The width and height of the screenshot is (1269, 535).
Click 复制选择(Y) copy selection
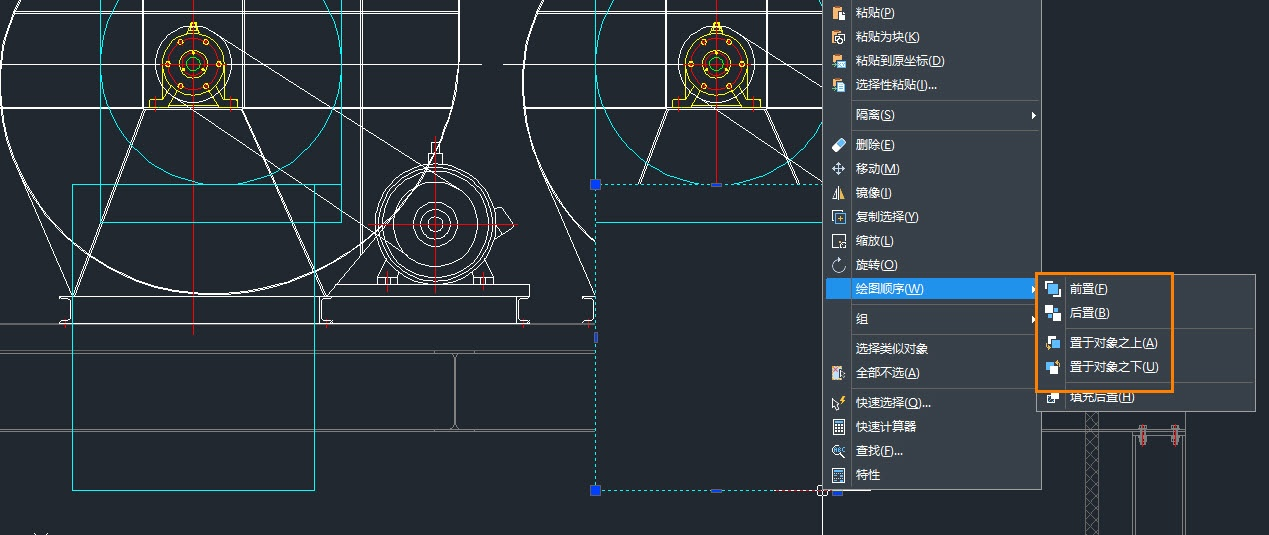point(931,217)
